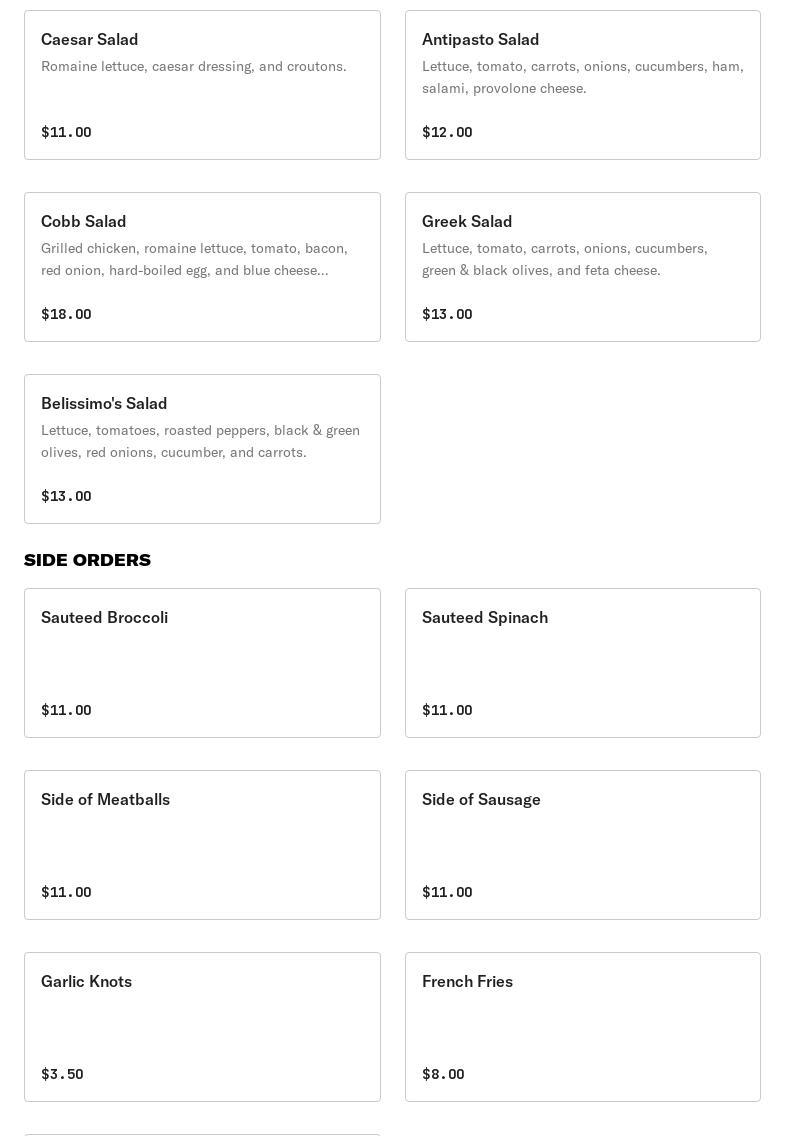The width and height of the screenshot is (785, 1136).
Task: Open the Sauteed Spinach side order
Action: pos(582,663)
